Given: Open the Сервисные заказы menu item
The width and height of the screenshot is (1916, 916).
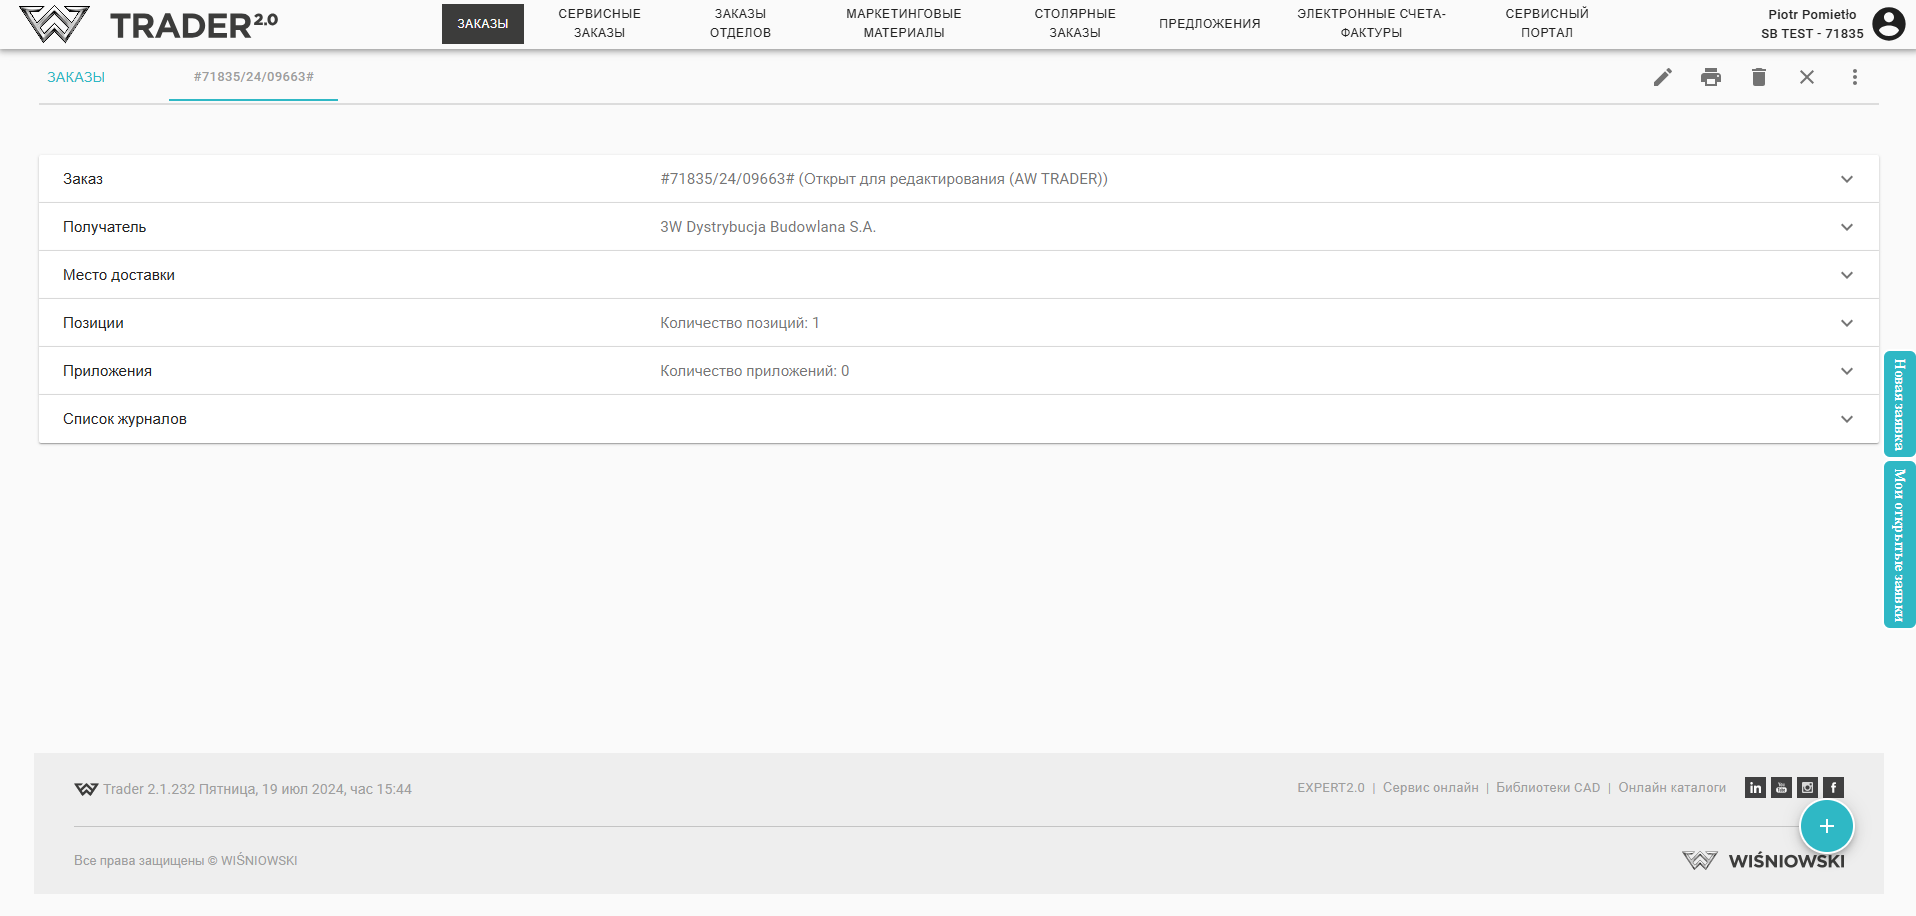Looking at the screenshot, I should point(599,23).
